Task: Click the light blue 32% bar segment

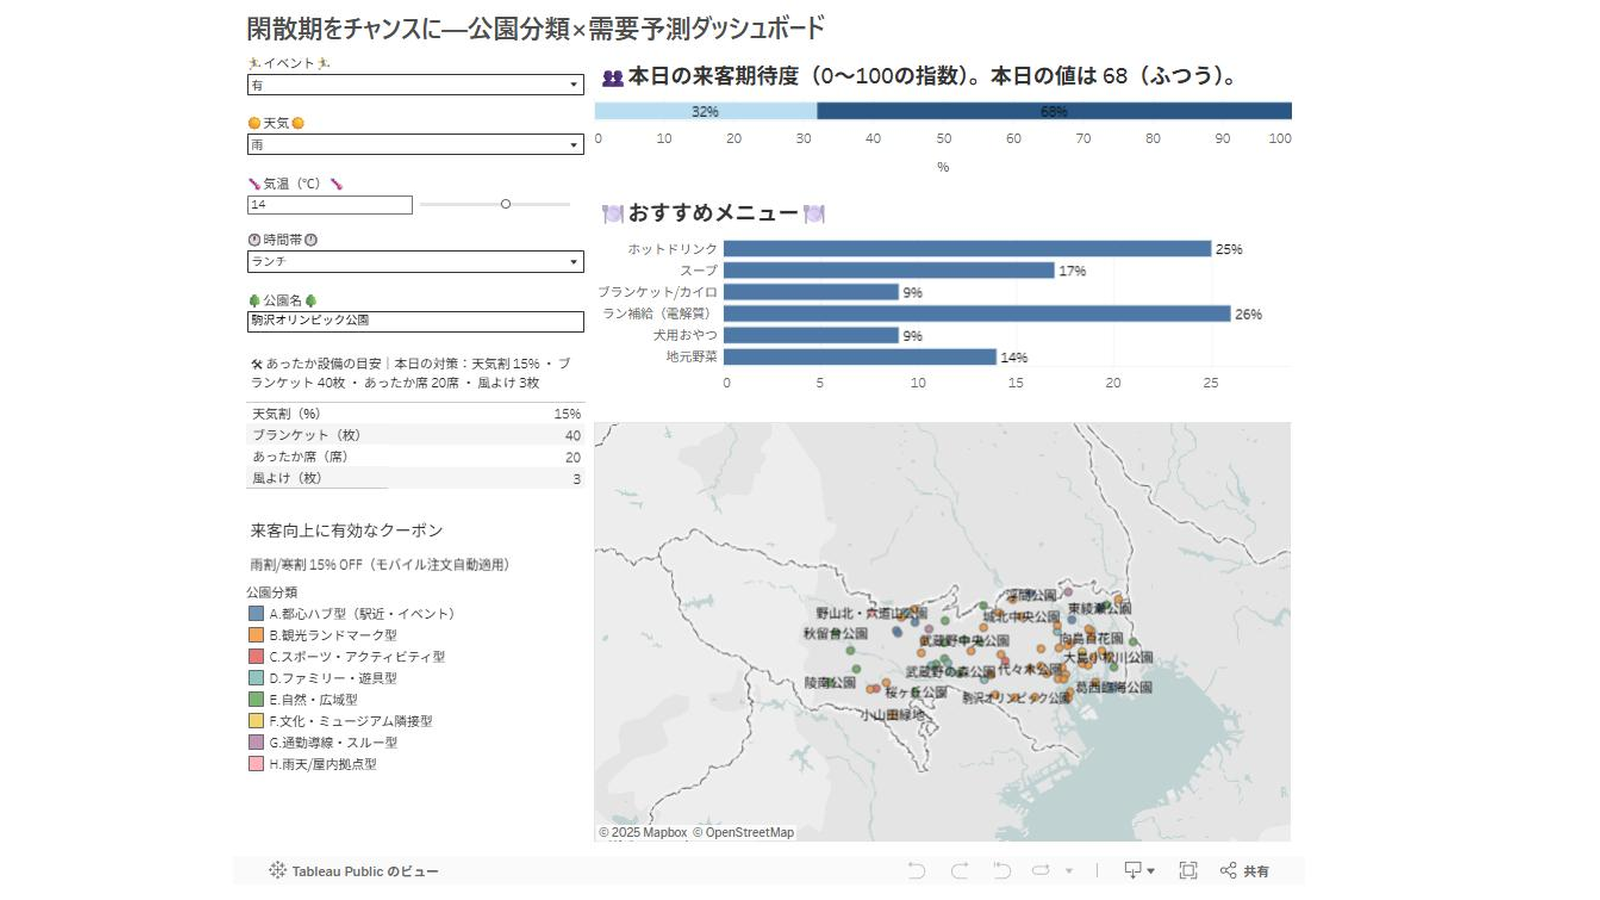Action: pyautogui.click(x=706, y=111)
